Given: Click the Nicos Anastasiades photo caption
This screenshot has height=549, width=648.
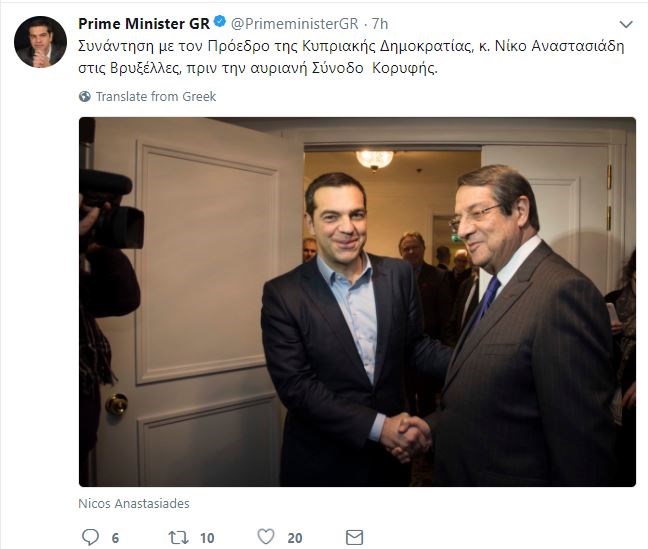Looking at the screenshot, I should (x=133, y=504).
